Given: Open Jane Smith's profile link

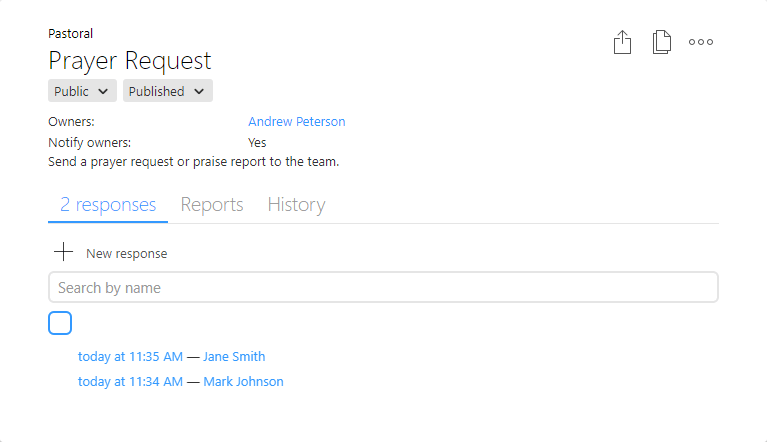Looking at the screenshot, I should (x=234, y=356).
